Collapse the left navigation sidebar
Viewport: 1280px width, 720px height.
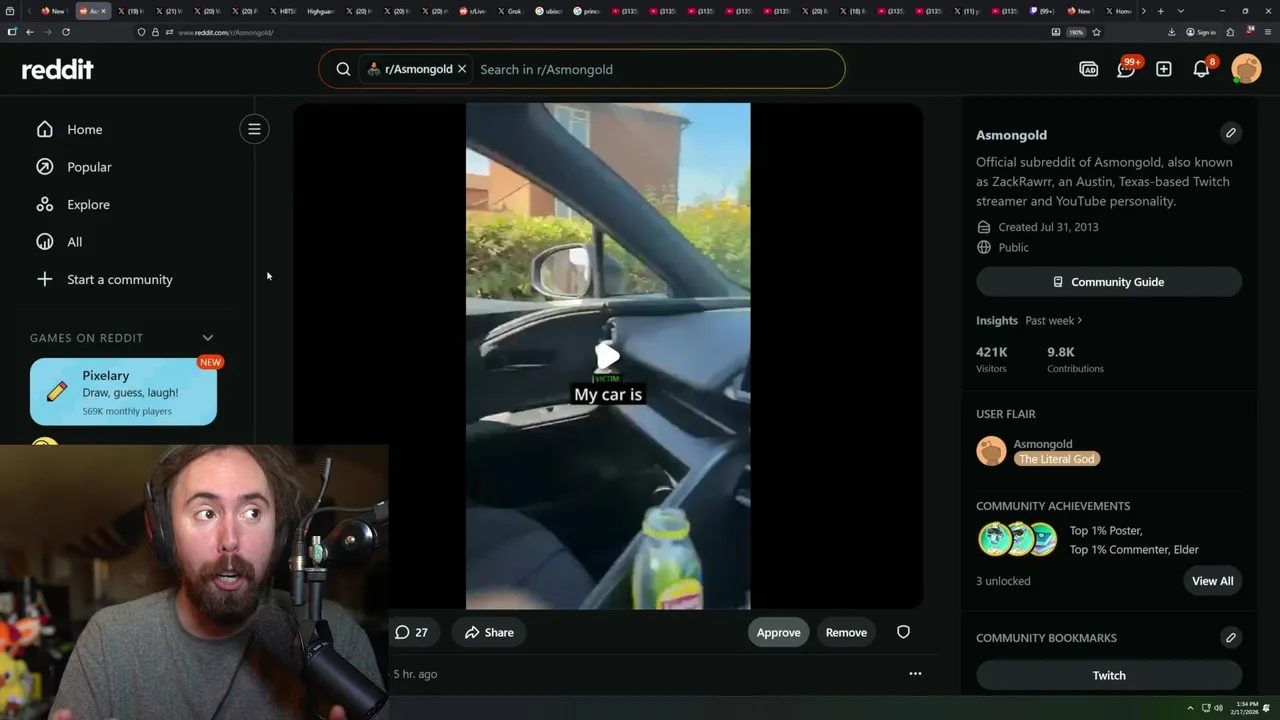[254, 129]
